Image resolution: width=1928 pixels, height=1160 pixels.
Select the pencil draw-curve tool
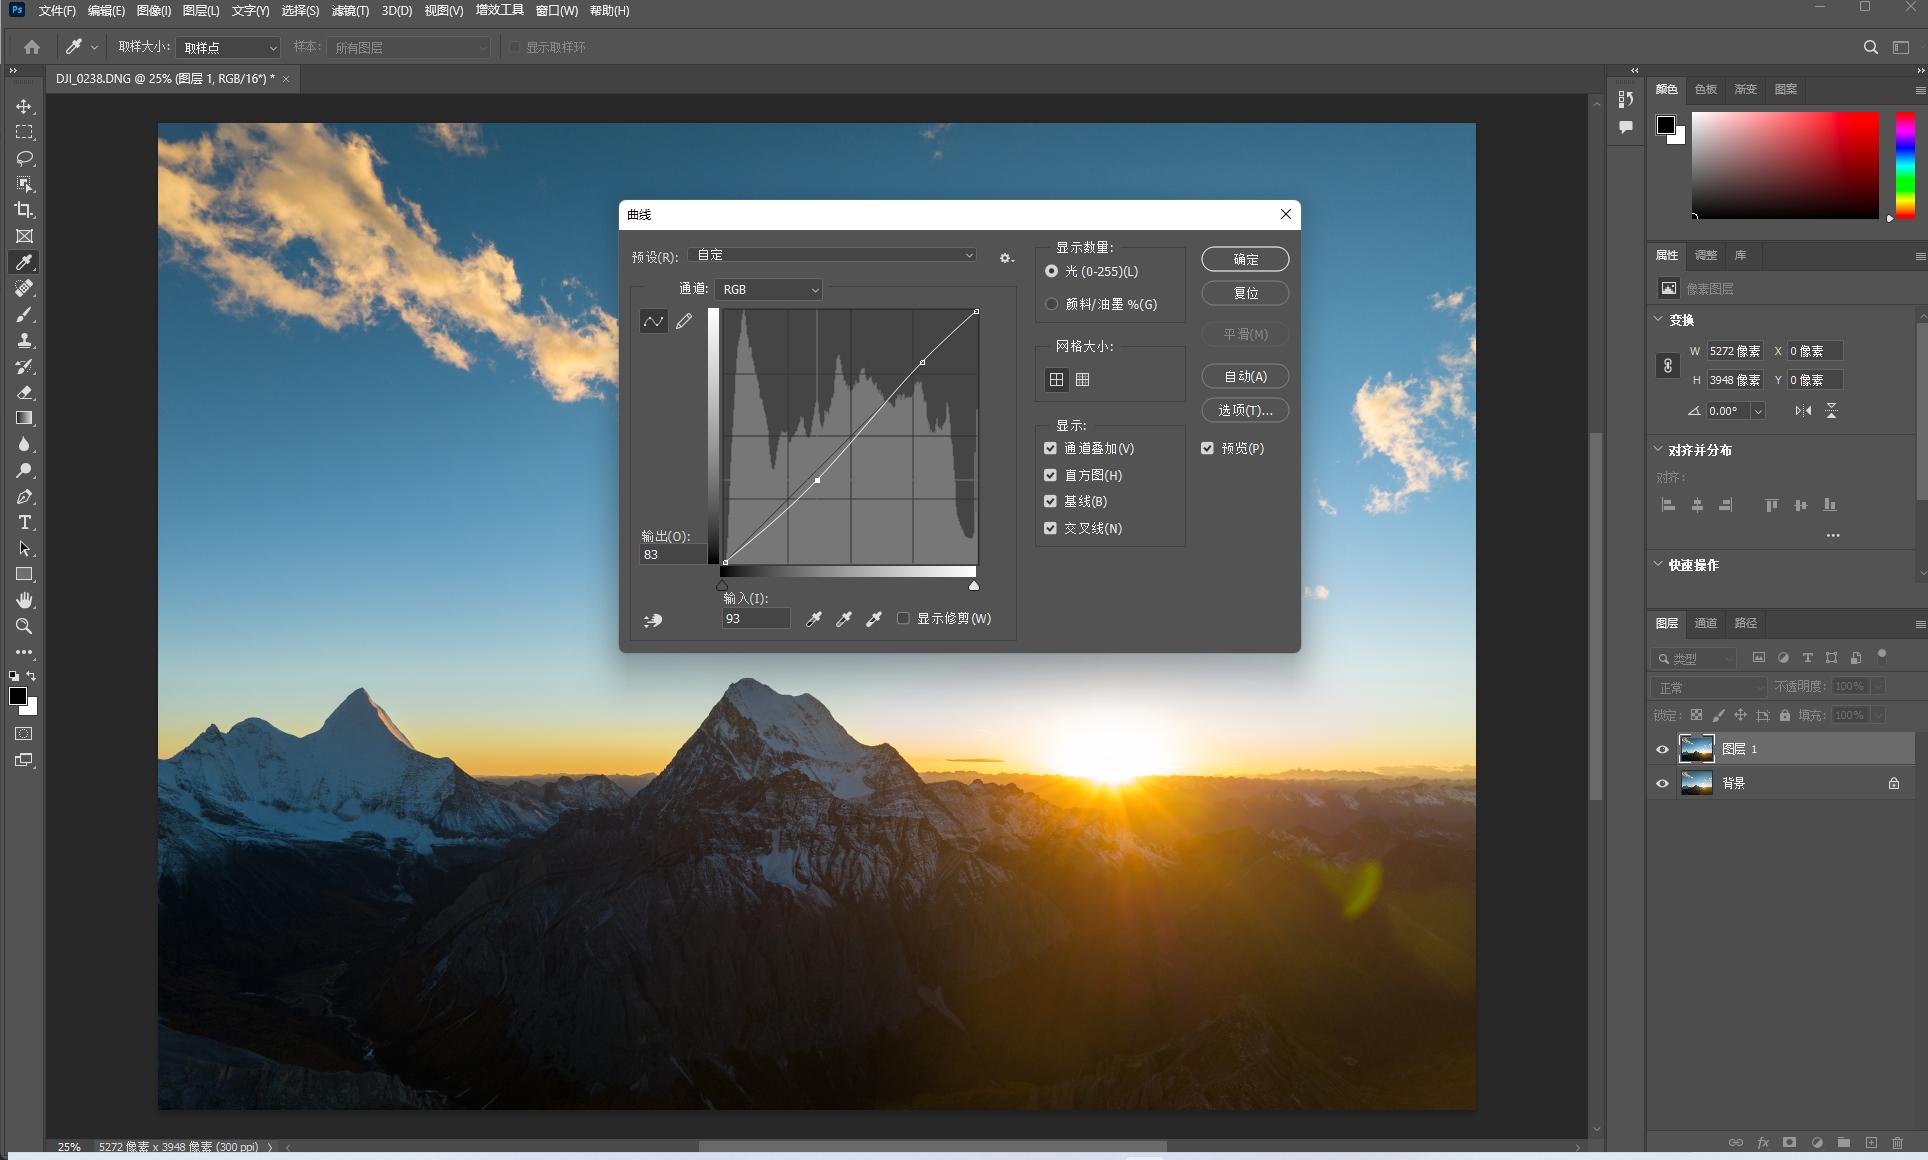click(x=684, y=321)
